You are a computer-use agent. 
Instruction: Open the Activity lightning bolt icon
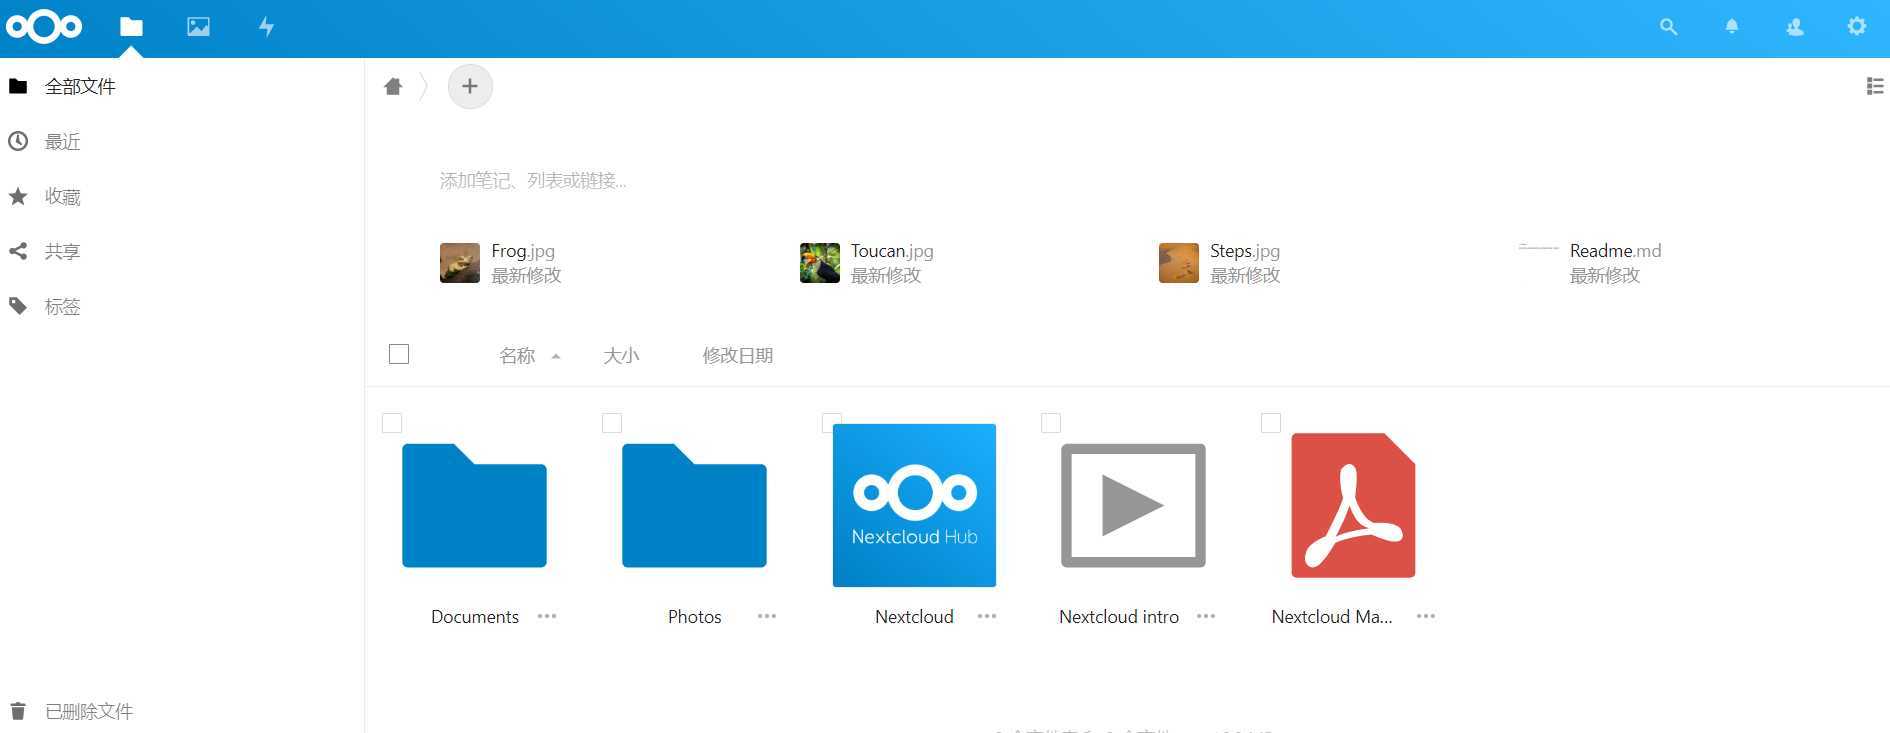266,27
